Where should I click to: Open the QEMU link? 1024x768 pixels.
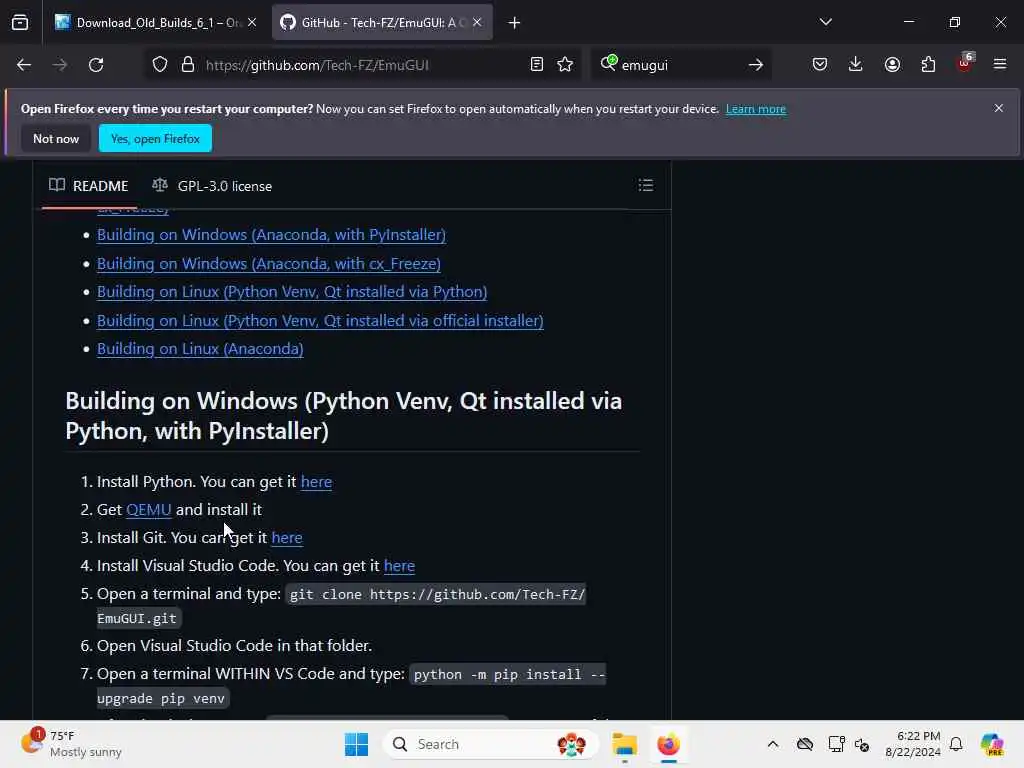[148, 510]
